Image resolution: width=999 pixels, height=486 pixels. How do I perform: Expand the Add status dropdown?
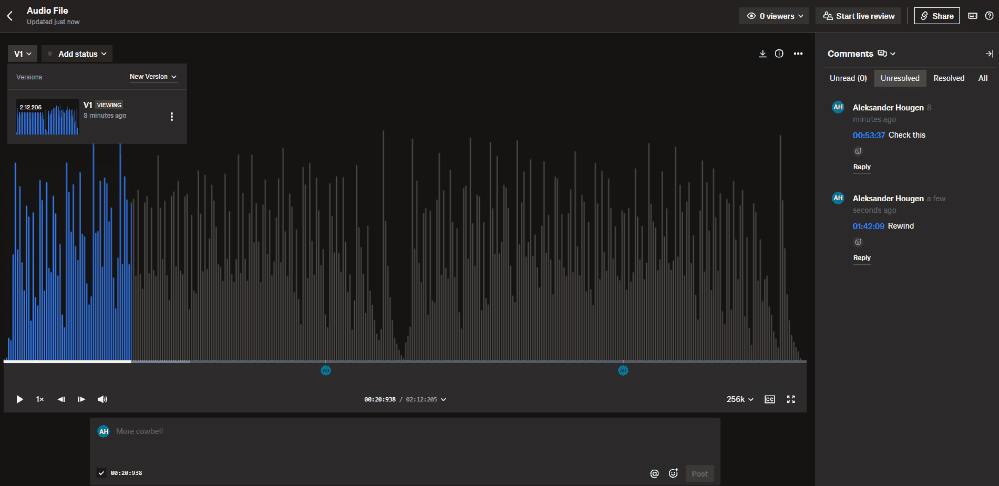tap(77, 54)
